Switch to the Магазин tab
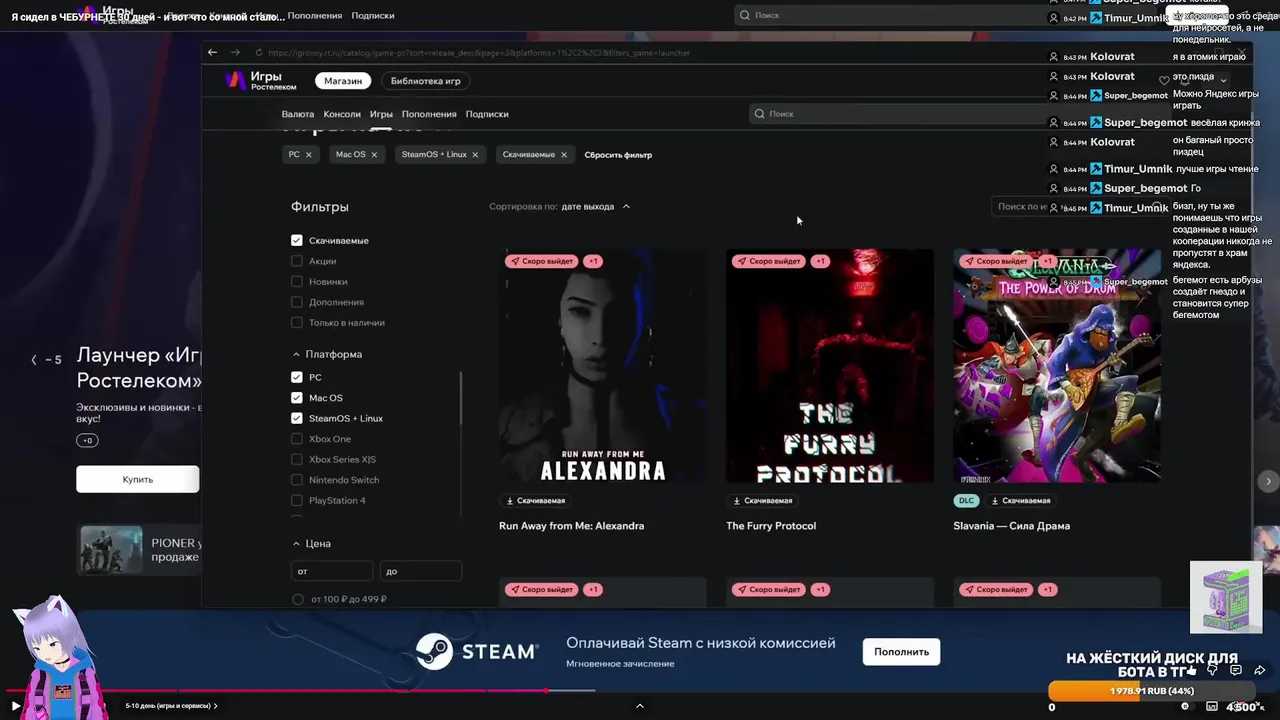 click(x=343, y=81)
